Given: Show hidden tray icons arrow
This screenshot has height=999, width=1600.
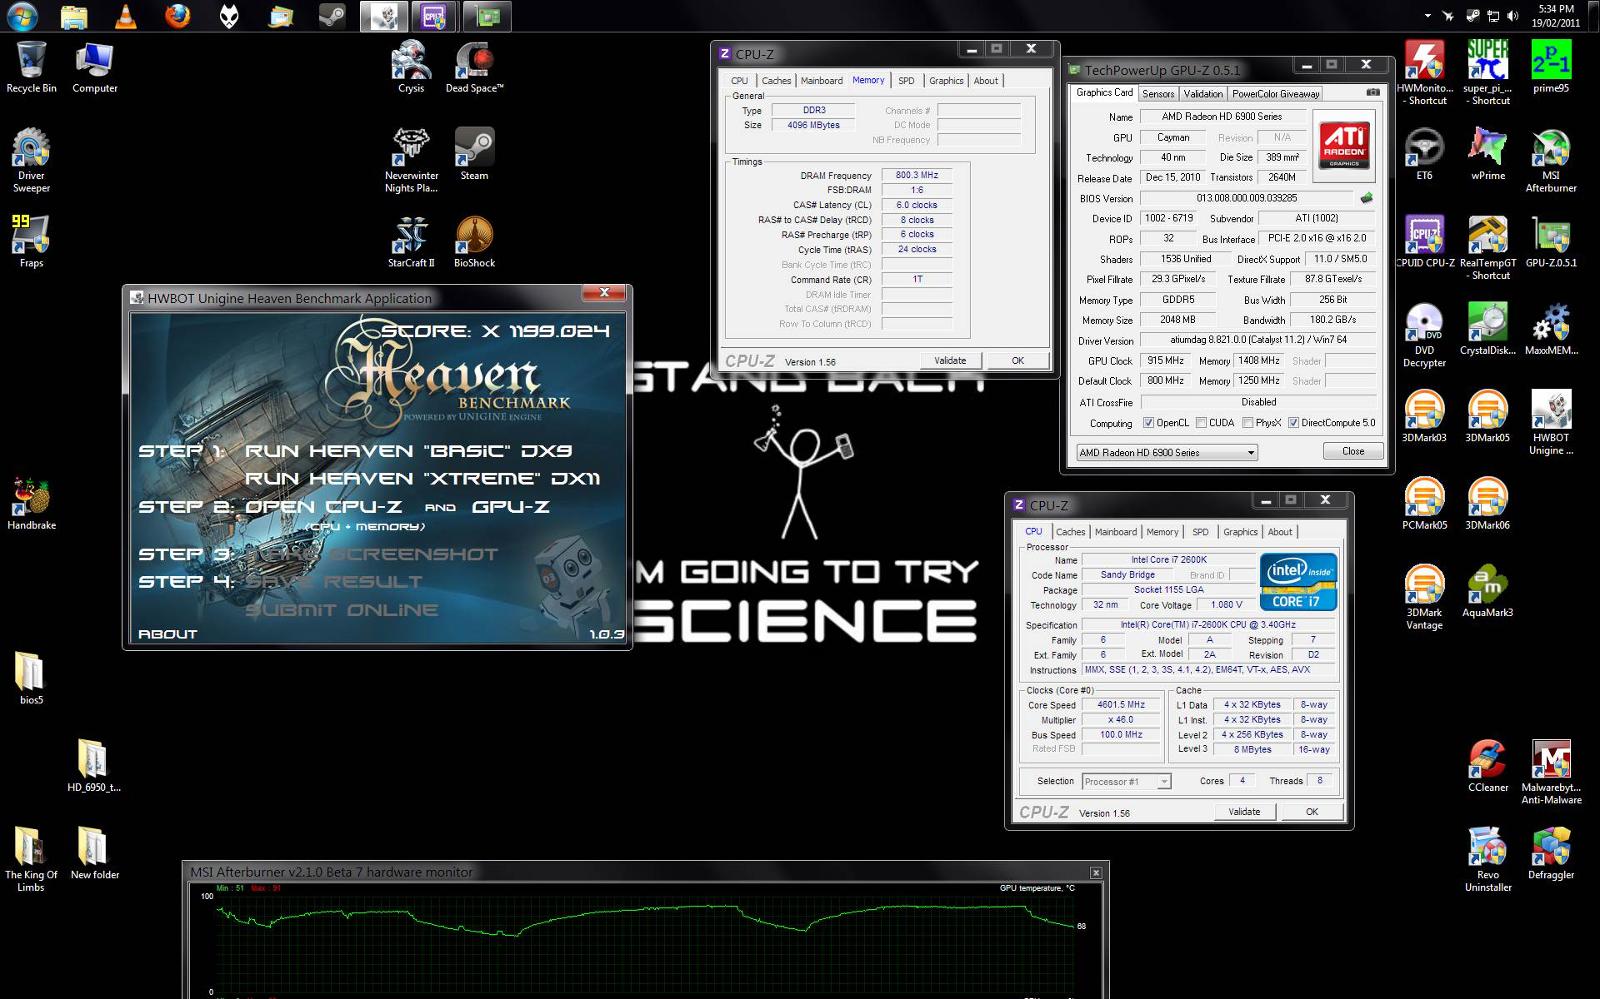Looking at the screenshot, I should click(x=1427, y=16).
